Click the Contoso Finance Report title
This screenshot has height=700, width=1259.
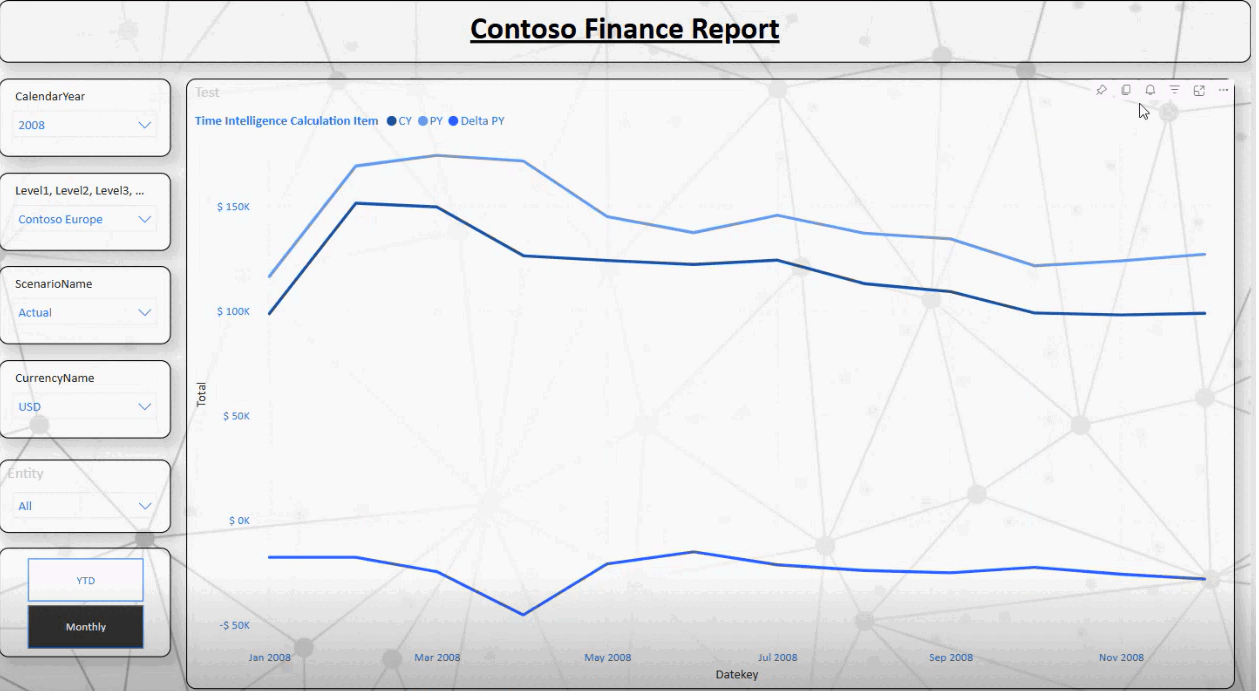coord(625,29)
